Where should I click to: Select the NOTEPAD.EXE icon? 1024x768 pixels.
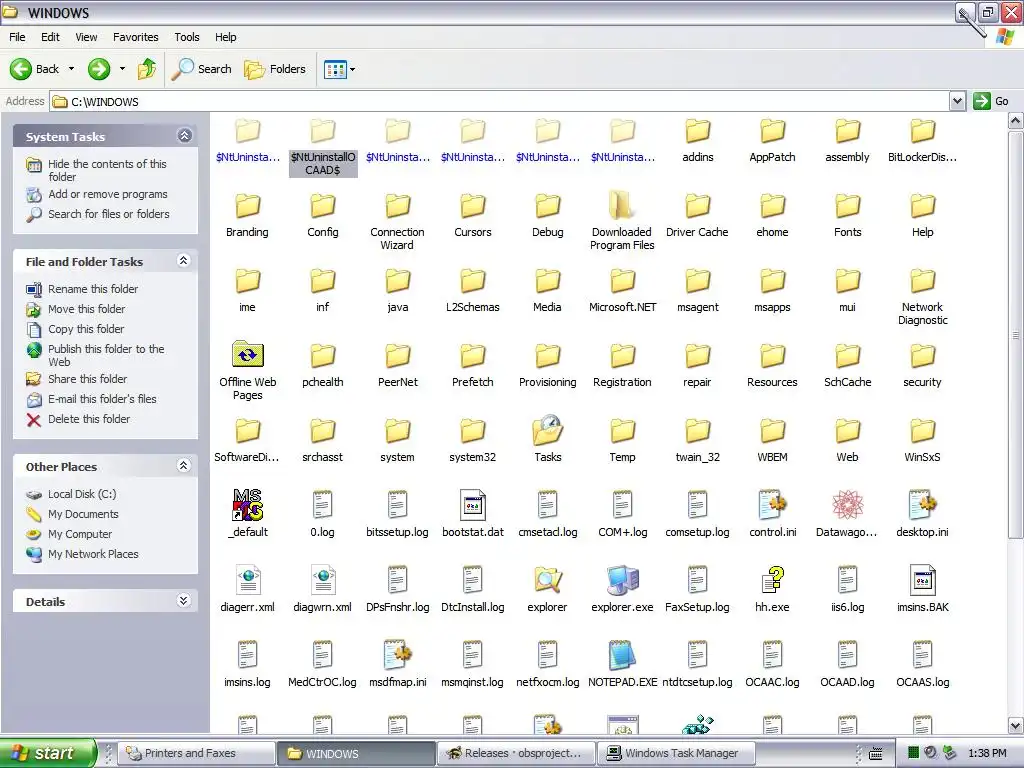(622, 655)
